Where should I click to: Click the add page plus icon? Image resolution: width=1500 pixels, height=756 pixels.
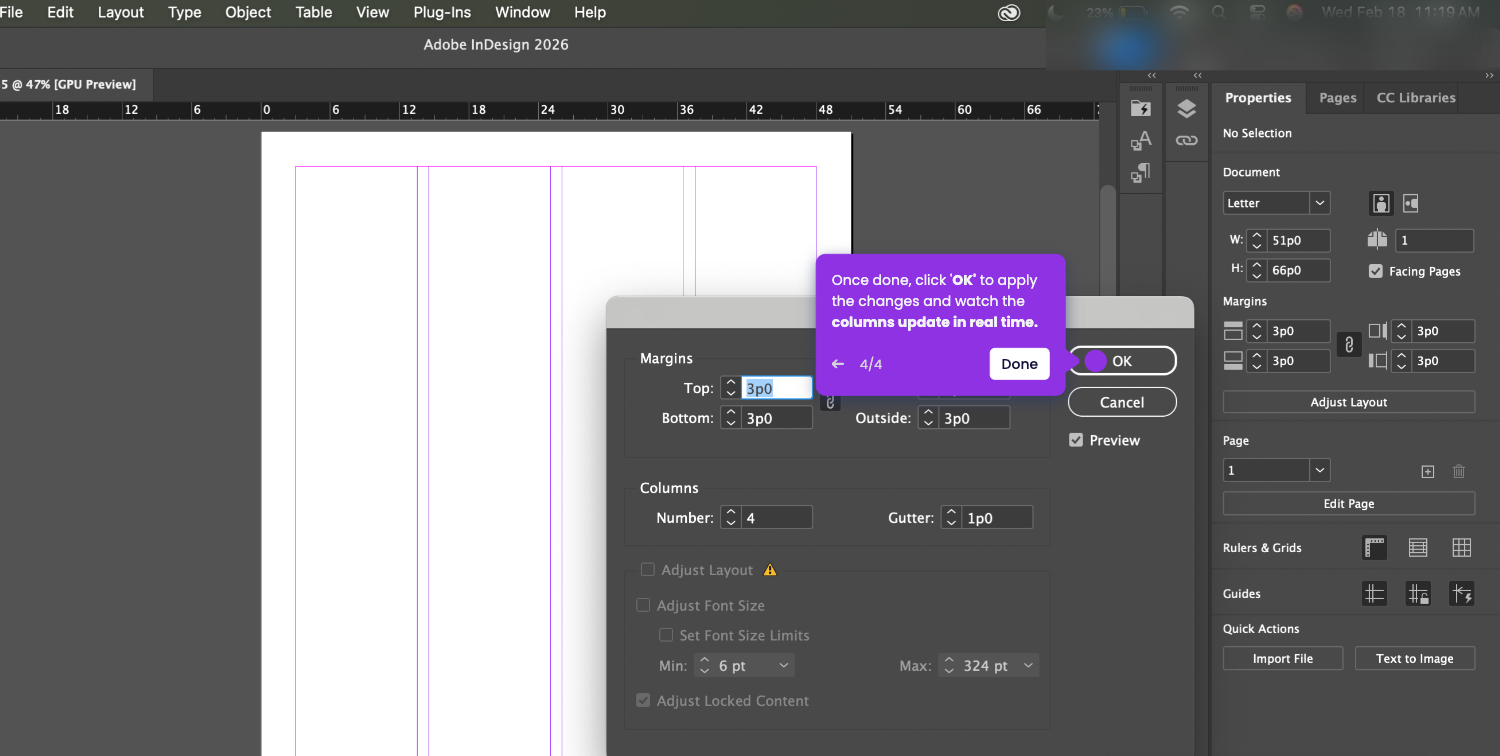1428,471
